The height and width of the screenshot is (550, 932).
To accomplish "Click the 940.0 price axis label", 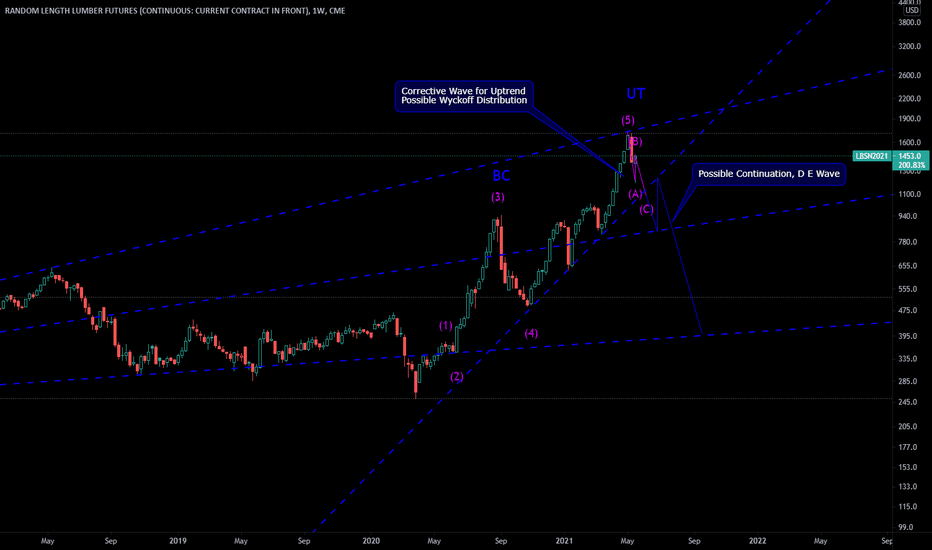I will point(908,216).
